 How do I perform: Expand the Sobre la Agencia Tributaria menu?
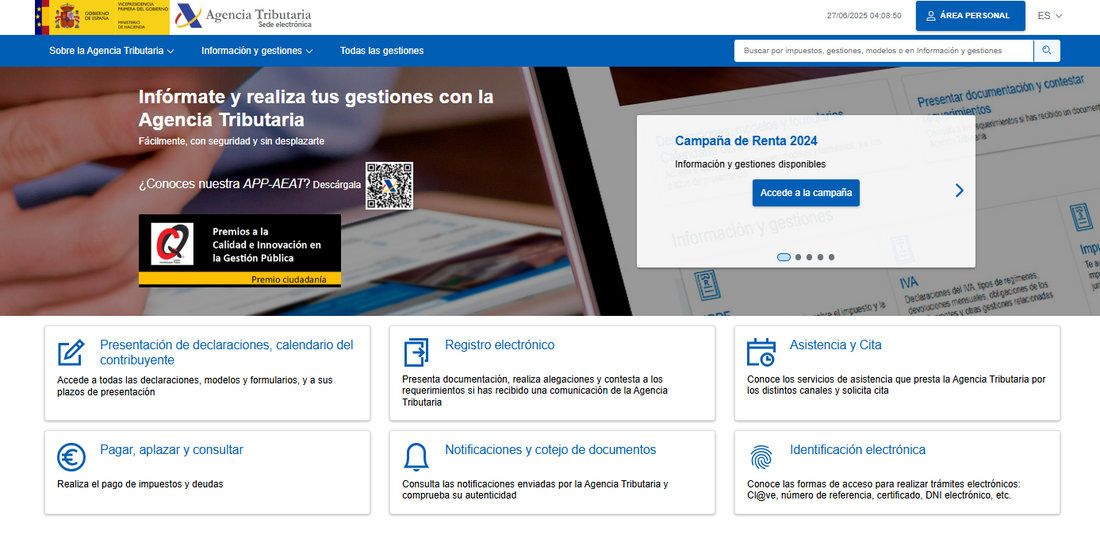click(x=111, y=51)
